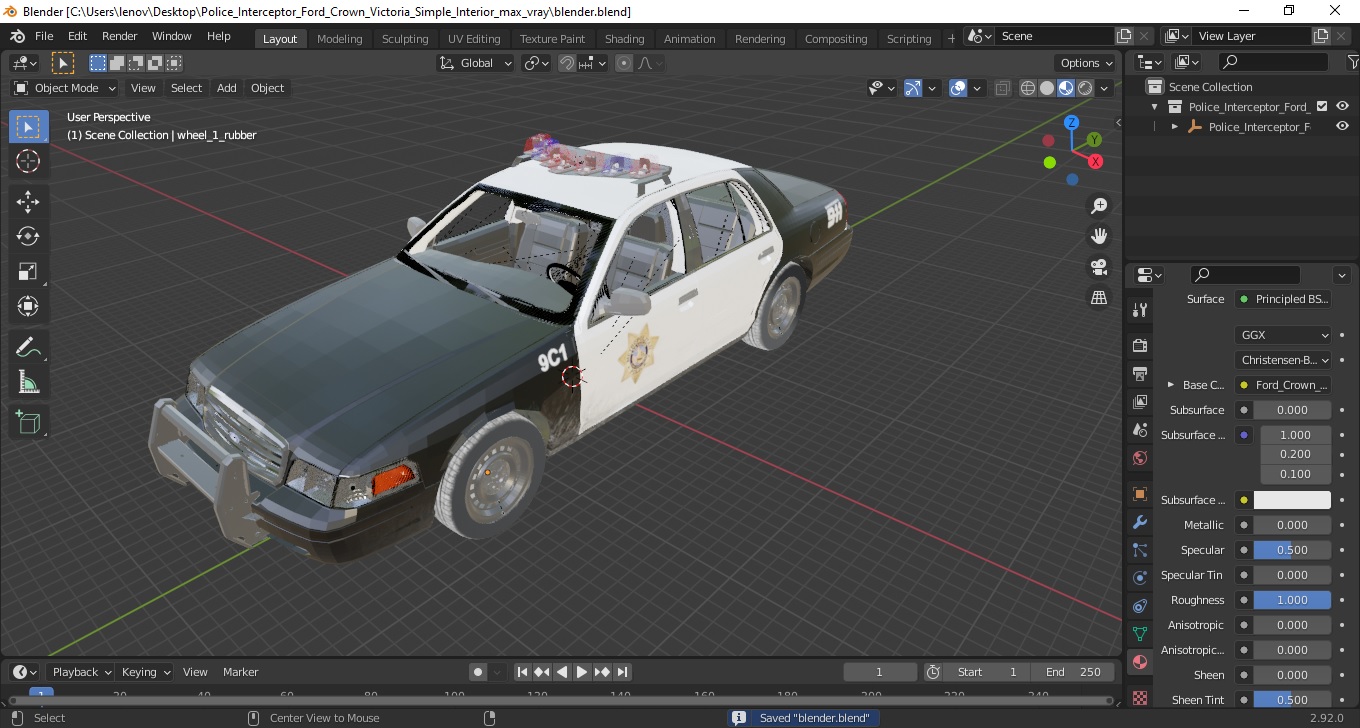Activate the Cursor tool
The height and width of the screenshot is (728, 1360).
click(x=28, y=161)
